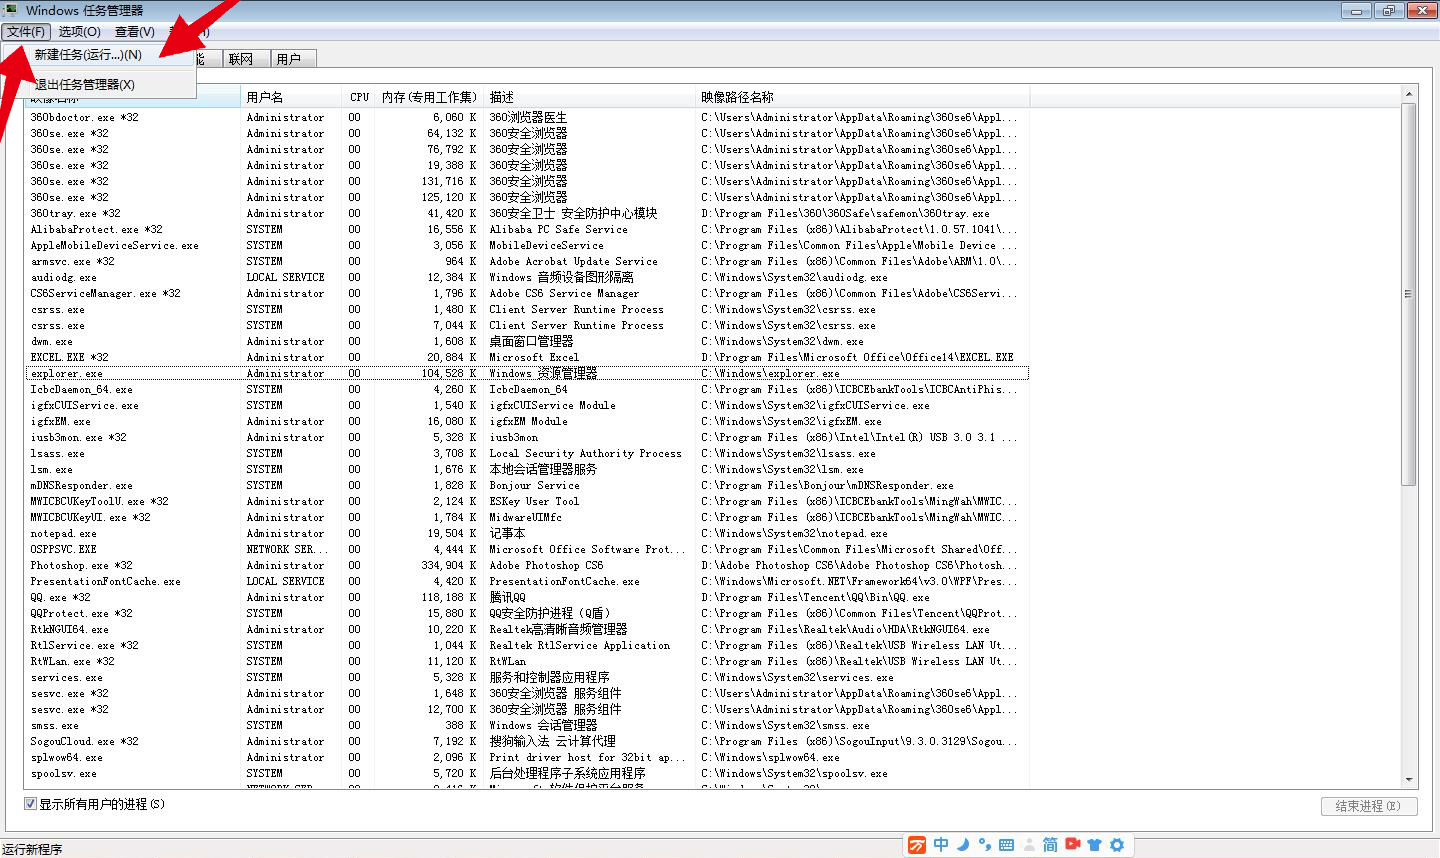Toggle Chinese/English mode via the 中 icon

pyautogui.click(x=941, y=845)
